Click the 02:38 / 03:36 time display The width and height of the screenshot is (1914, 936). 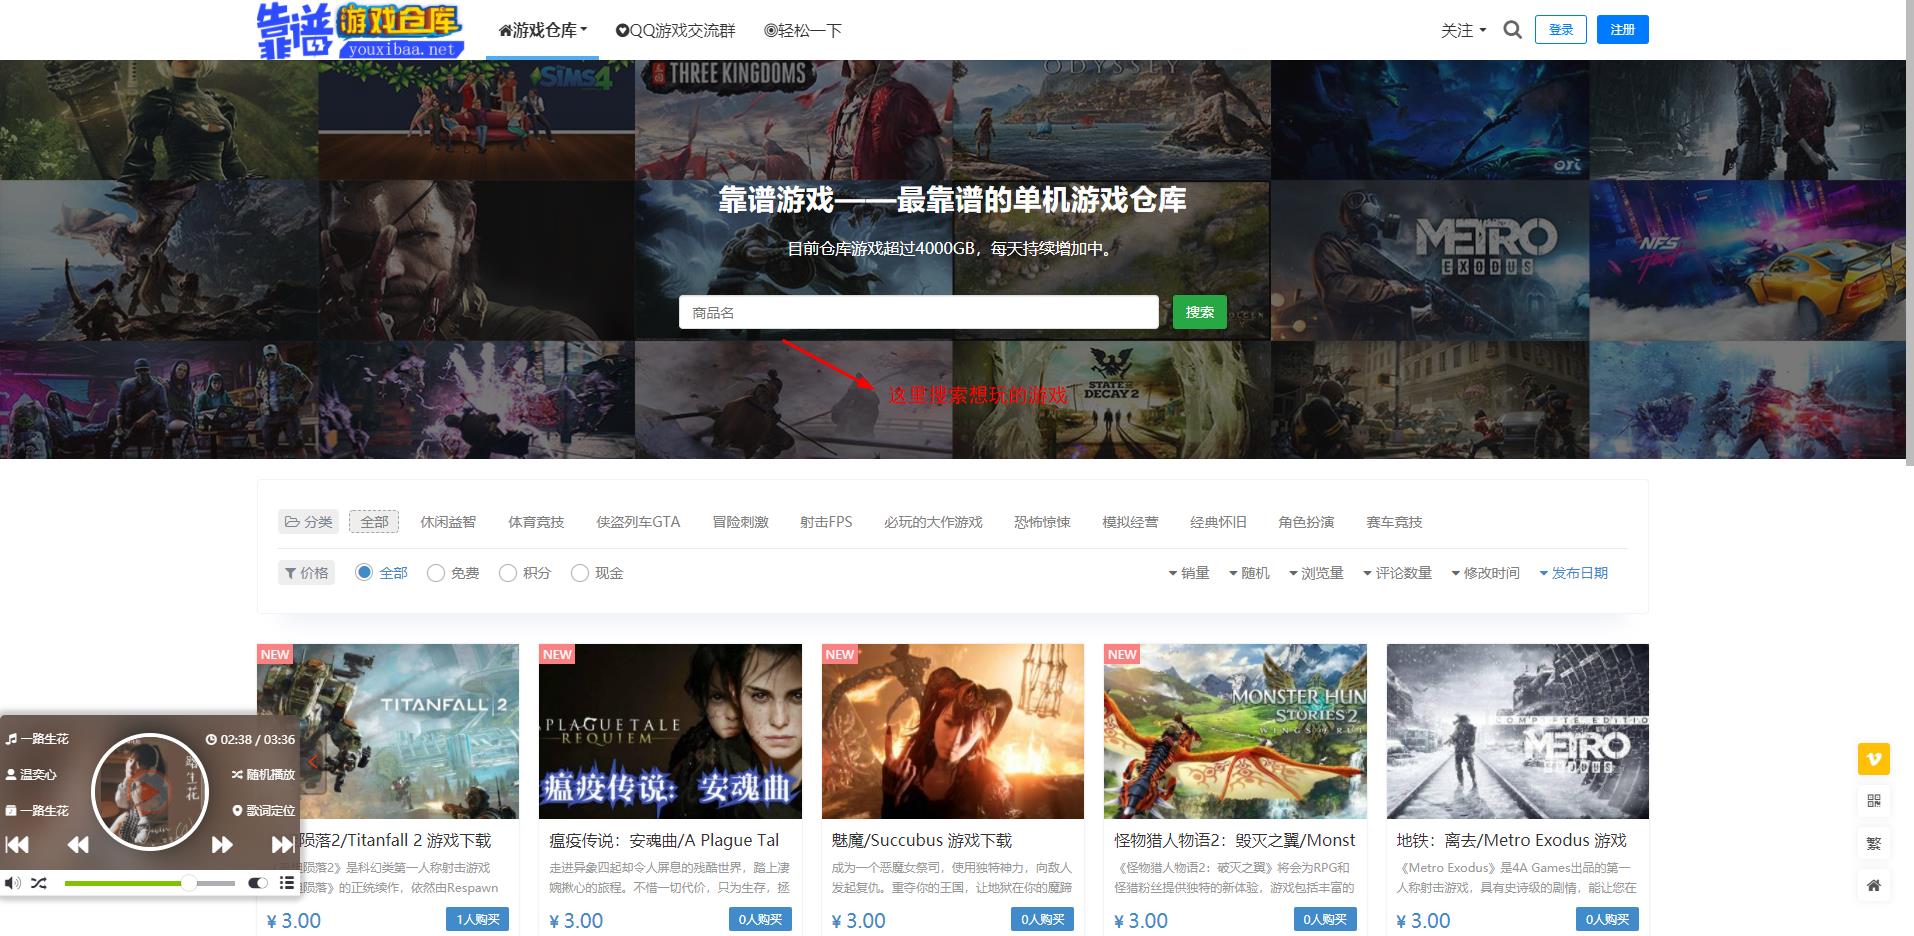pyautogui.click(x=250, y=739)
